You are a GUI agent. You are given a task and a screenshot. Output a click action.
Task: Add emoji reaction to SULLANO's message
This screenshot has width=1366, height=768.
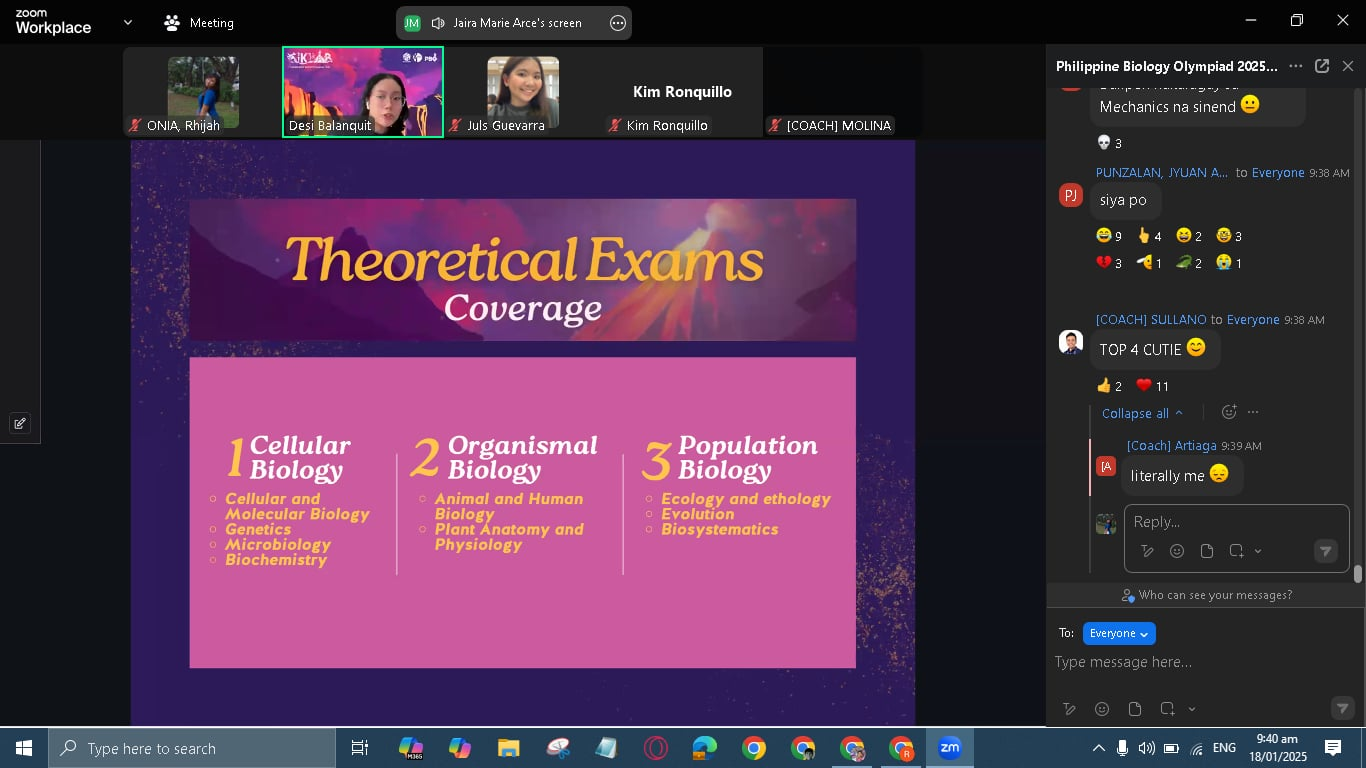(1229, 412)
